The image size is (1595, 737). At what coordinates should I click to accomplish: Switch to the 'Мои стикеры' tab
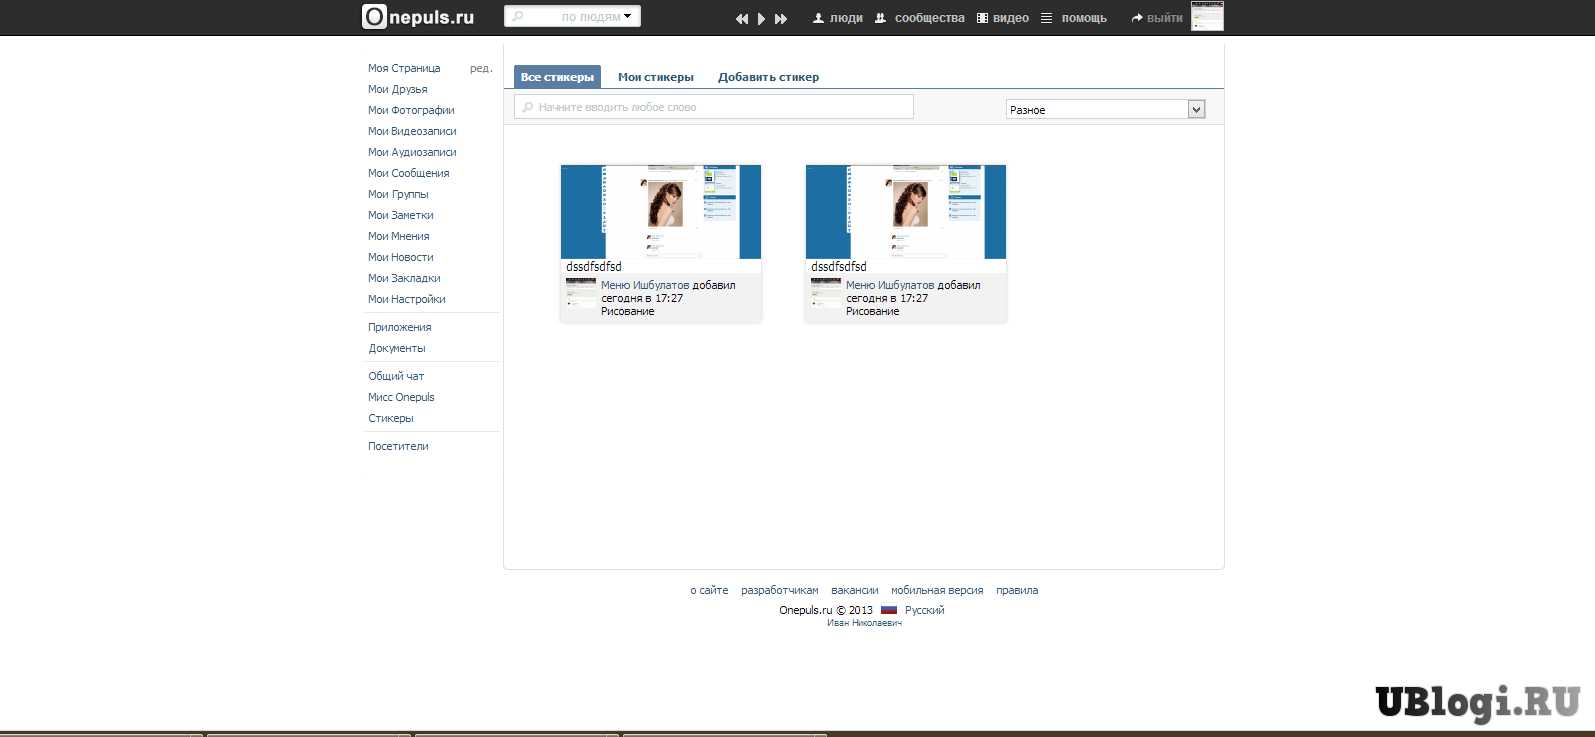[x=655, y=77]
